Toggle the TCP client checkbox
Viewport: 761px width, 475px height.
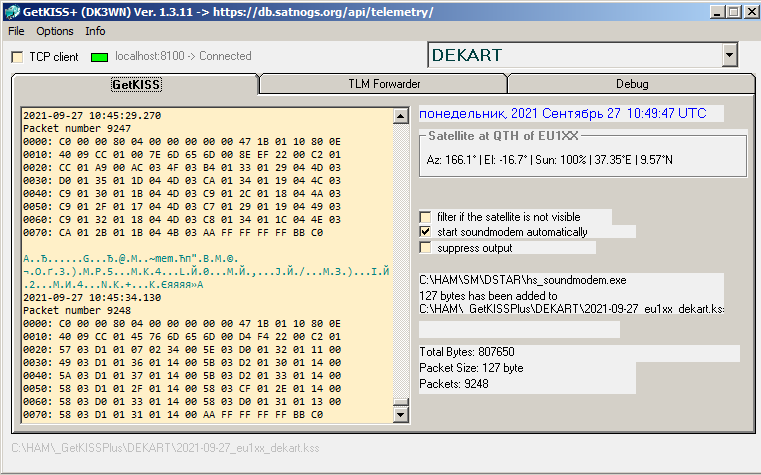point(17,57)
